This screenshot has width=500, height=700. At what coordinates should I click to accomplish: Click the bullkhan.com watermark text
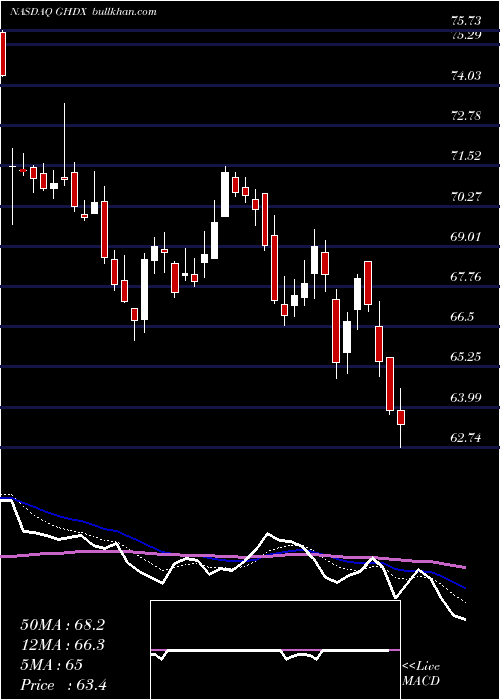(124, 12)
